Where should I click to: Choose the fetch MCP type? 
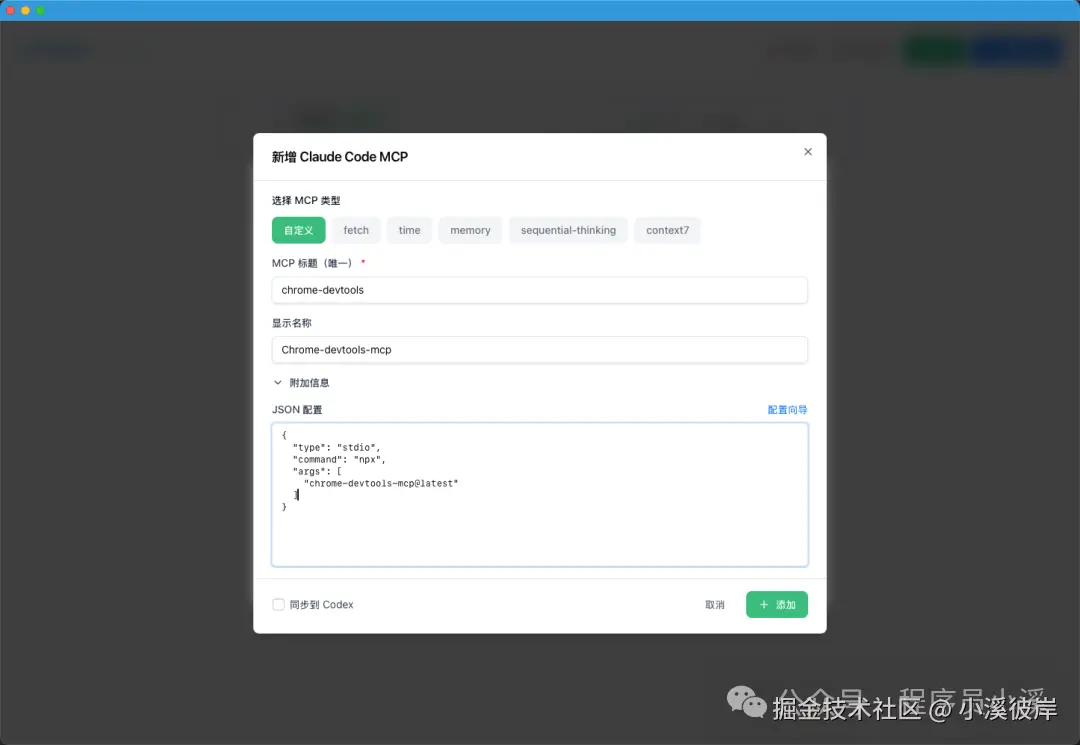356,230
